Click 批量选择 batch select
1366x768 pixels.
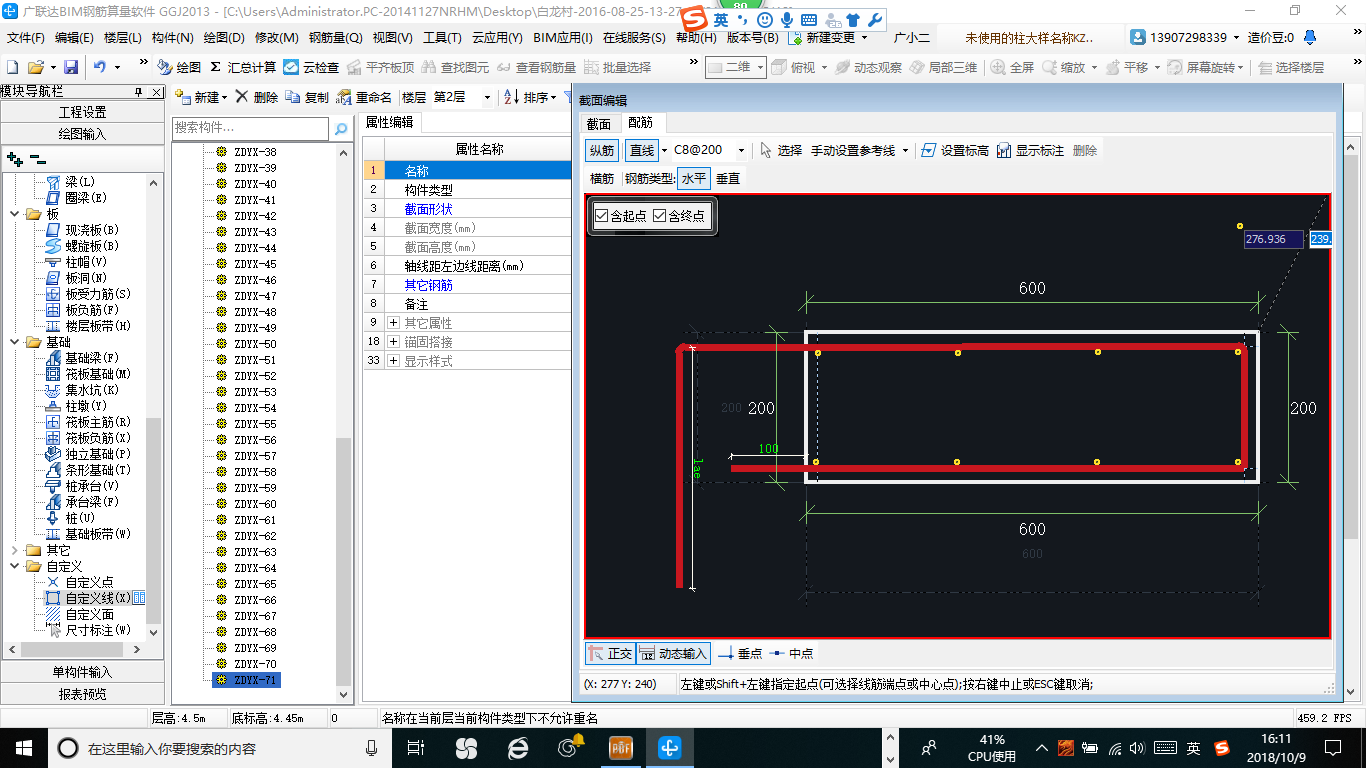[617, 67]
